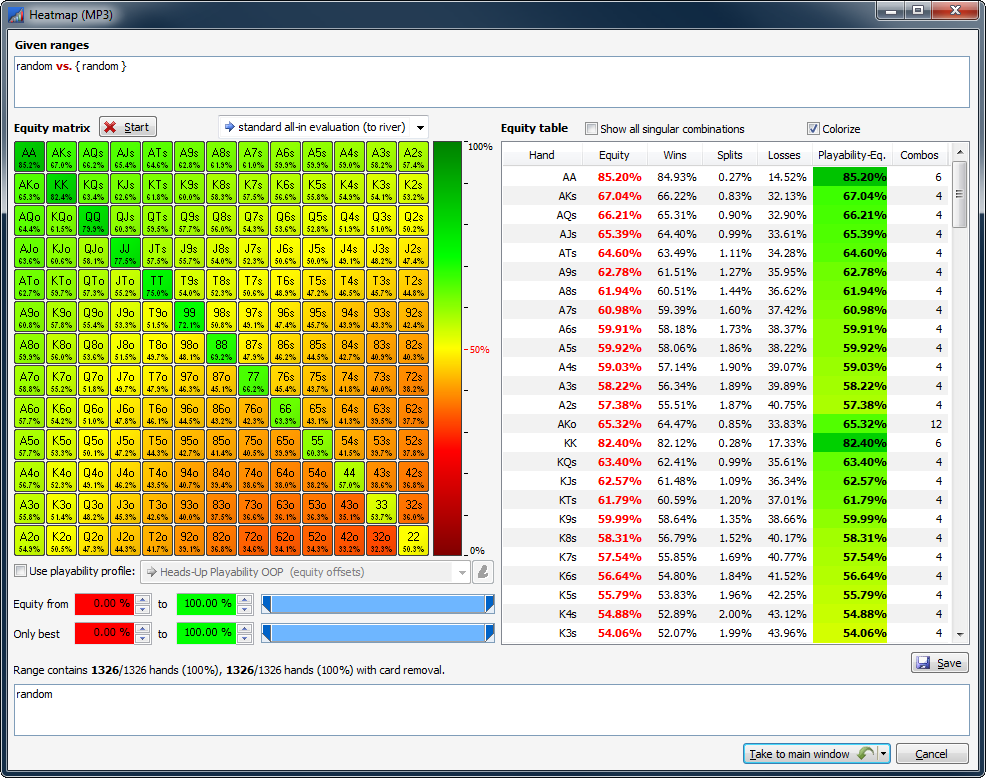The height and width of the screenshot is (778, 986).
Task: Click the equity table scroll up arrow
Action: [x=960, y=152]
